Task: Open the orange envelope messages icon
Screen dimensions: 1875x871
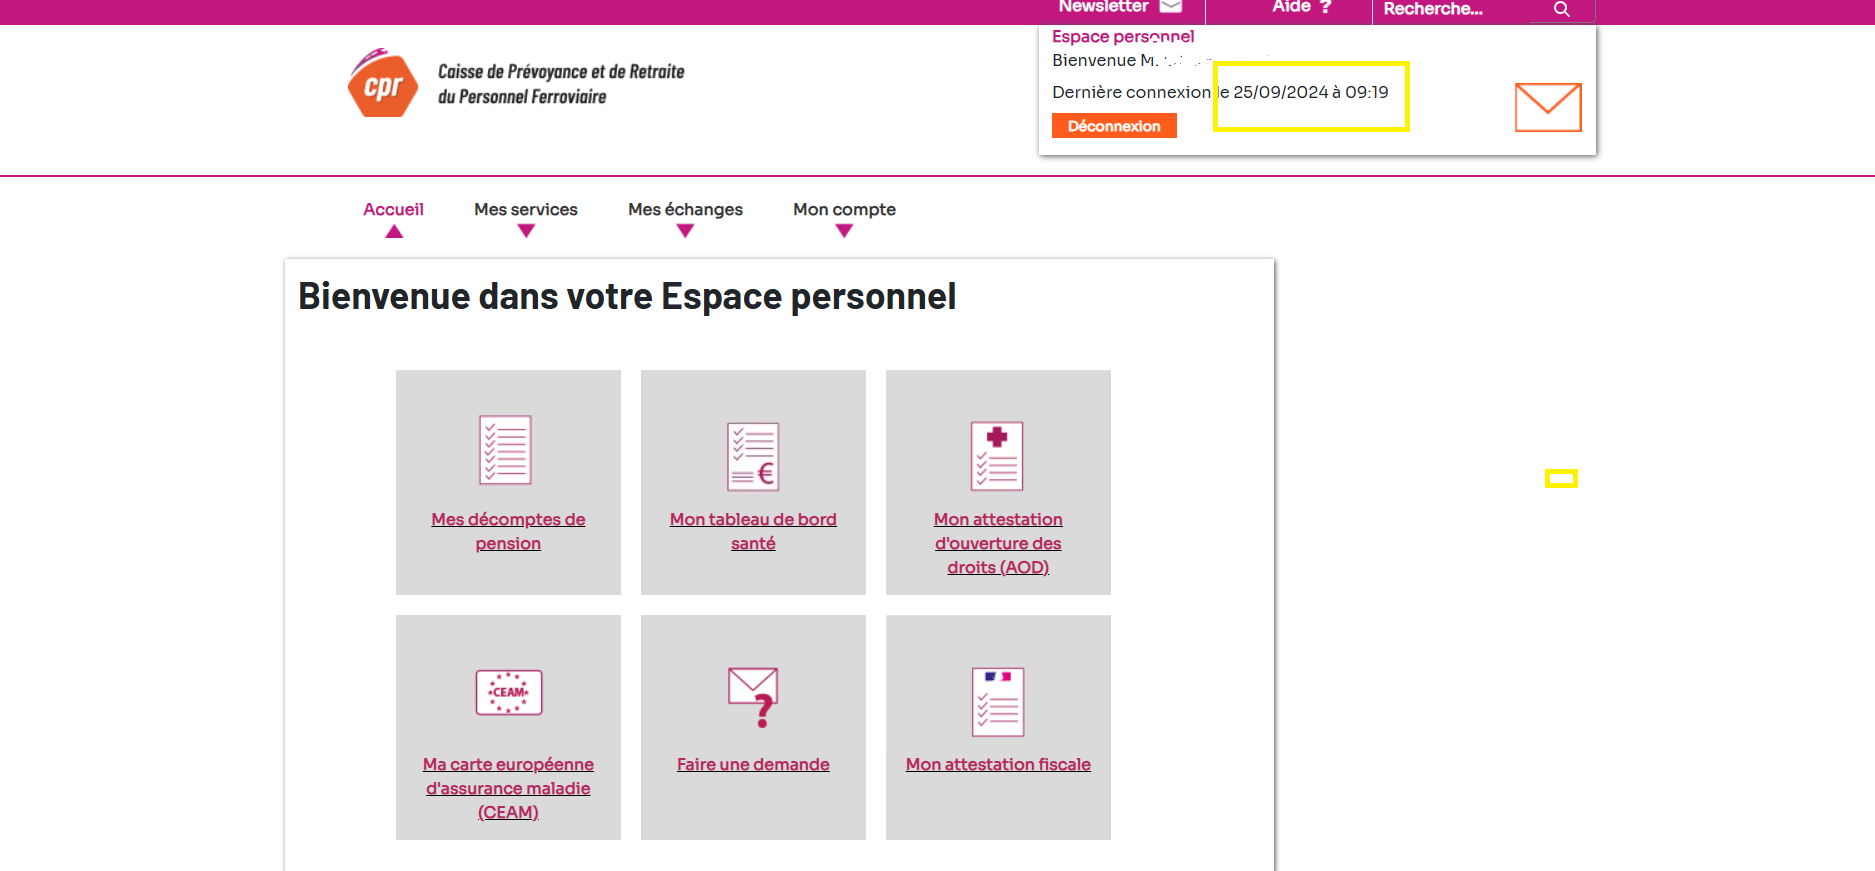Action: coord(1547,107)
